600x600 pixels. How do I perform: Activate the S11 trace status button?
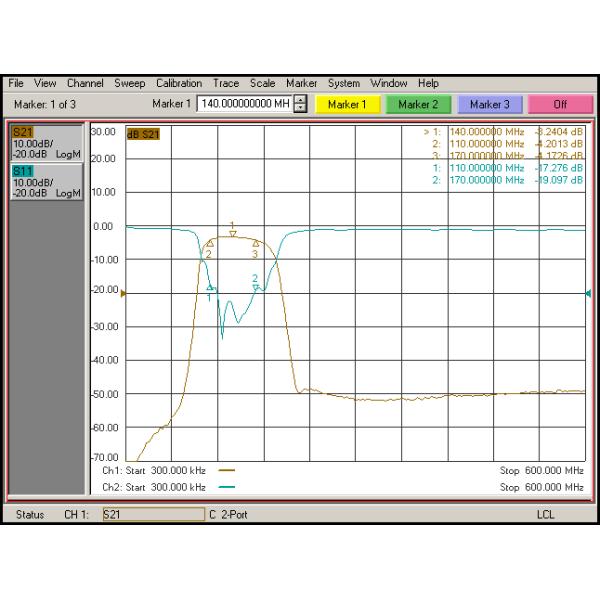pyautogui.click(x=45, y=181)
